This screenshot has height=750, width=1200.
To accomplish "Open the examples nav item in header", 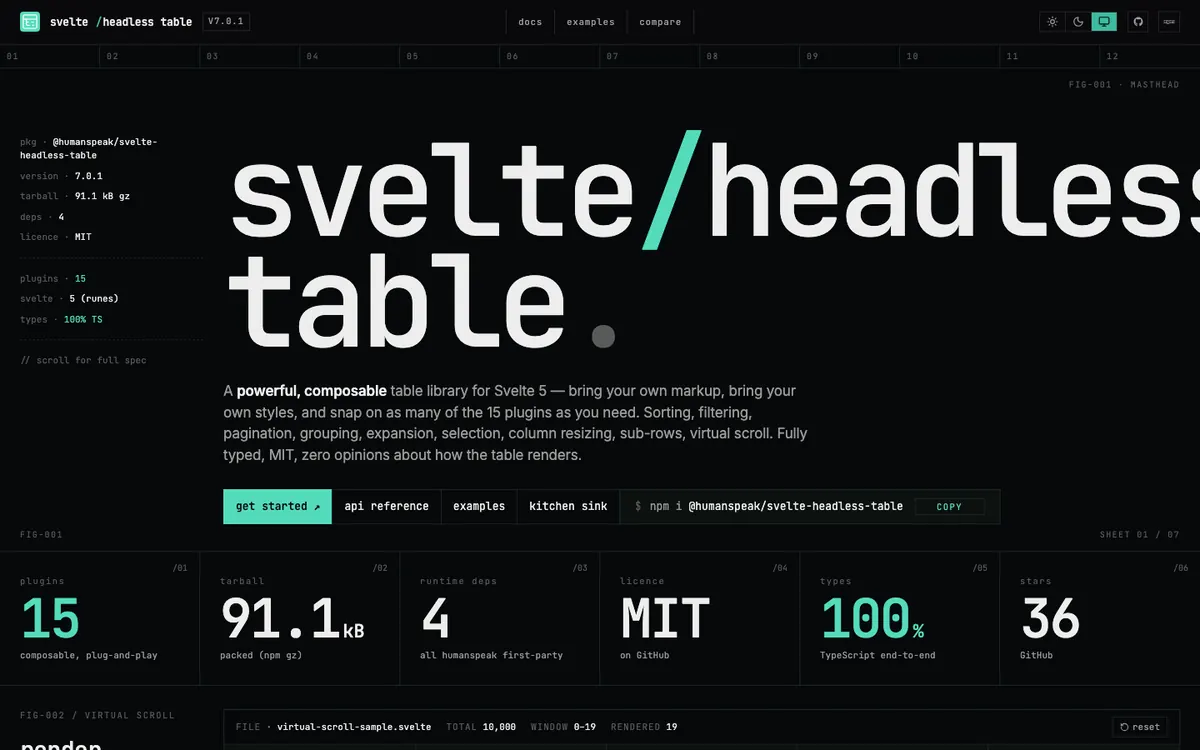I will [590, 22].
